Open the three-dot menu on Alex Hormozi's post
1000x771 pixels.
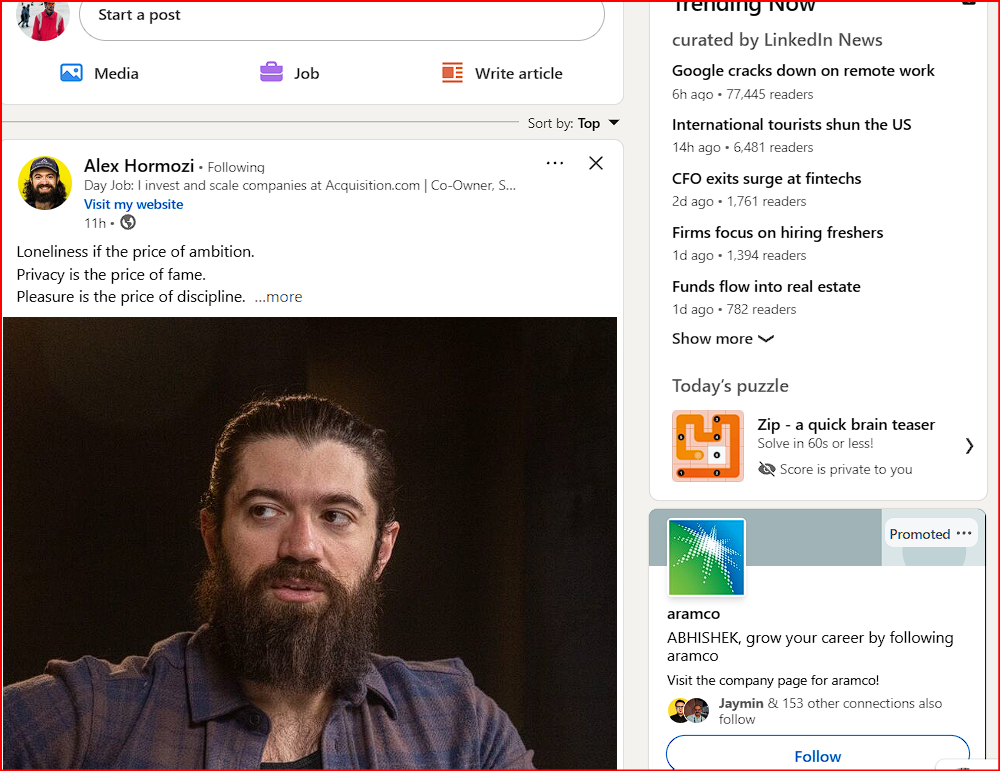point(555,163)
